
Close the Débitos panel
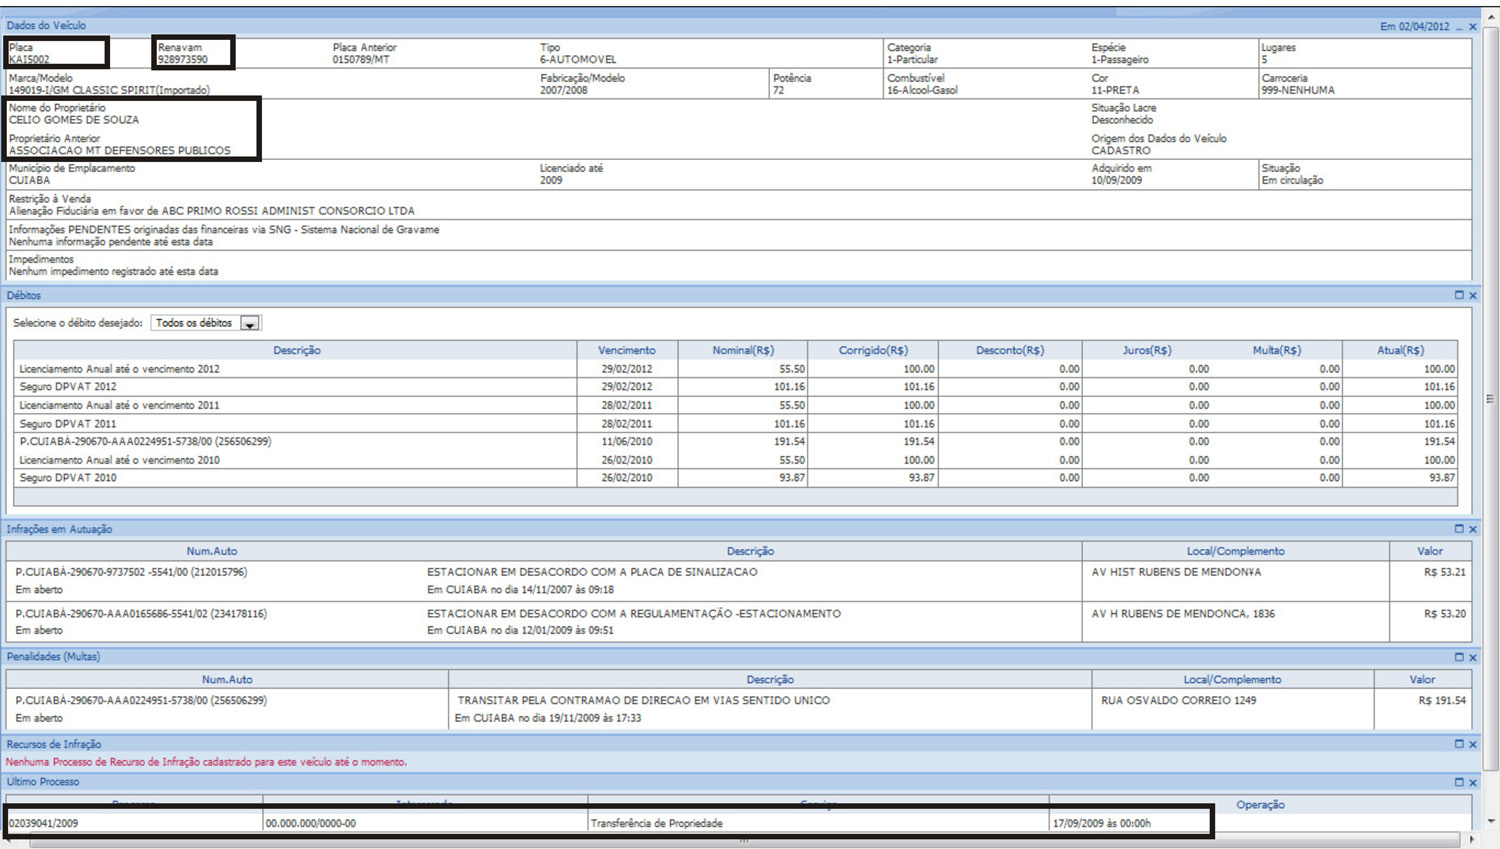[1473, 295]
